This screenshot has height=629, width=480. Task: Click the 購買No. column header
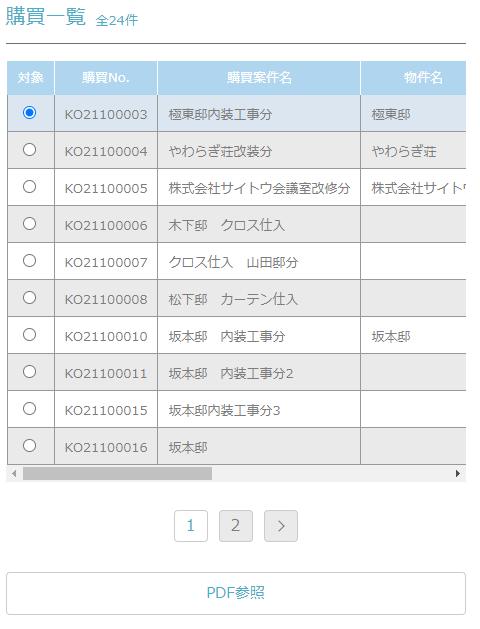click(106, 78)
